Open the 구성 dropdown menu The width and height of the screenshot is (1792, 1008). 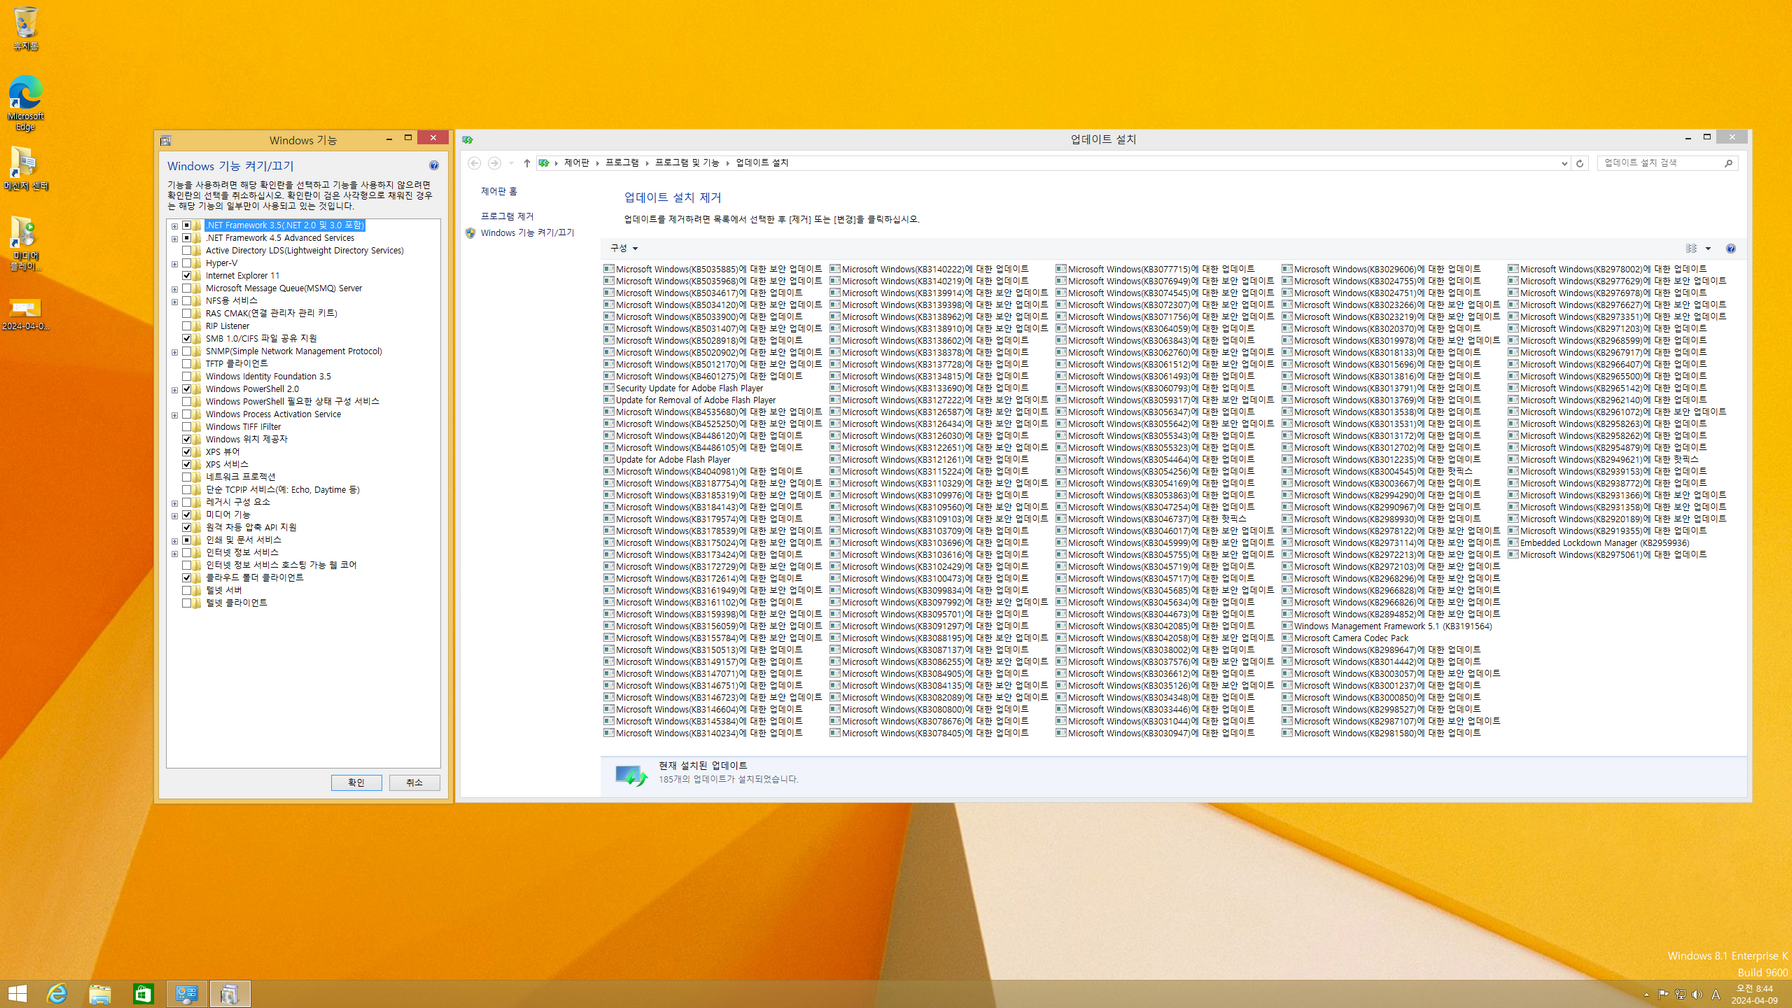point(624,249)
